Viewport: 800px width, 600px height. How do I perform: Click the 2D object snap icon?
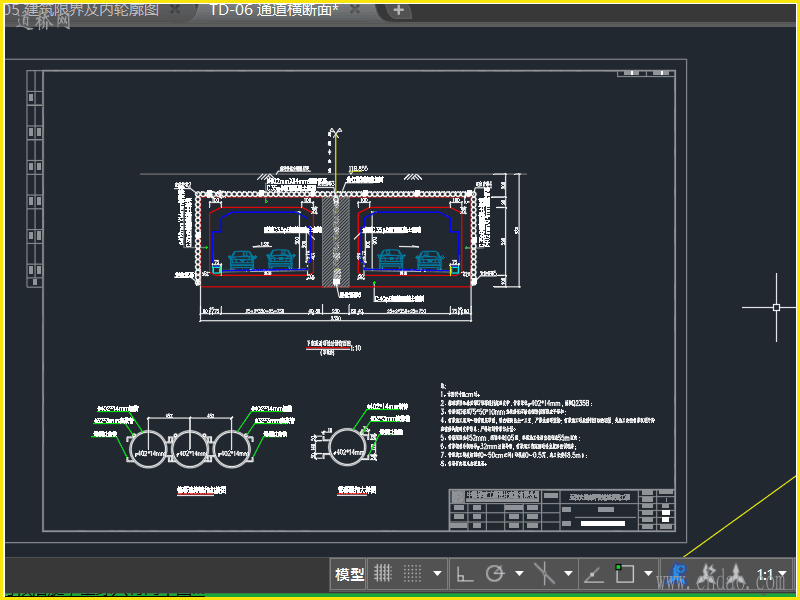tap(625, 574)
